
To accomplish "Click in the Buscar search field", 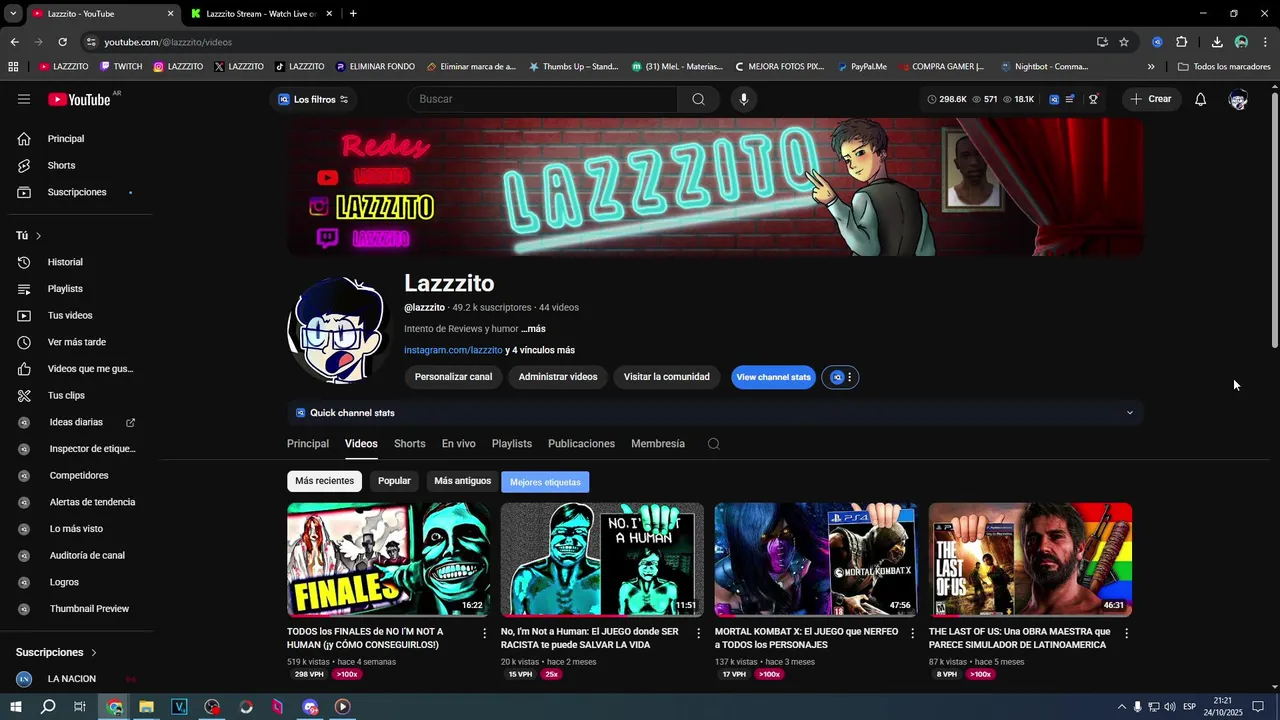I will pos(543,99).
